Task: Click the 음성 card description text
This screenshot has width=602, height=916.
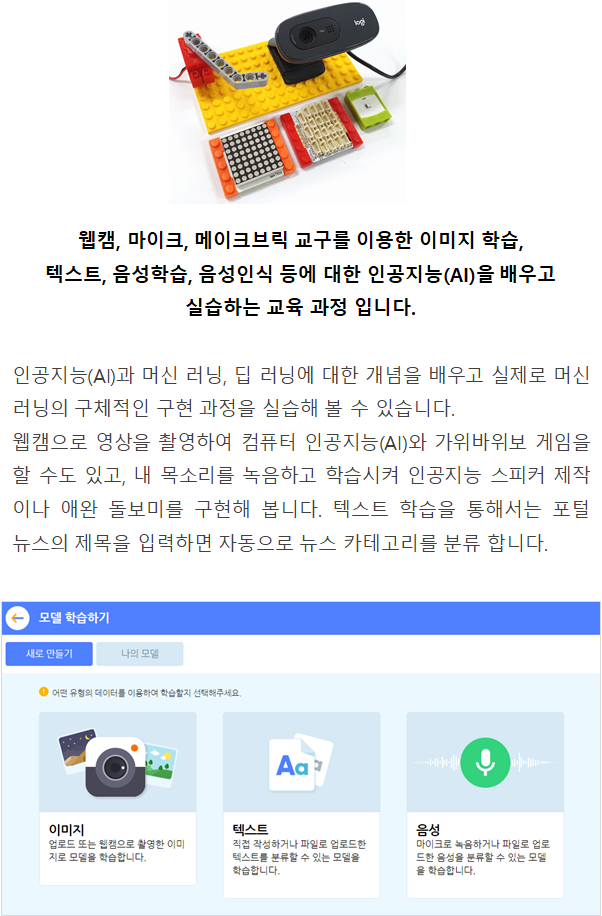Action: tap(483, 857)
